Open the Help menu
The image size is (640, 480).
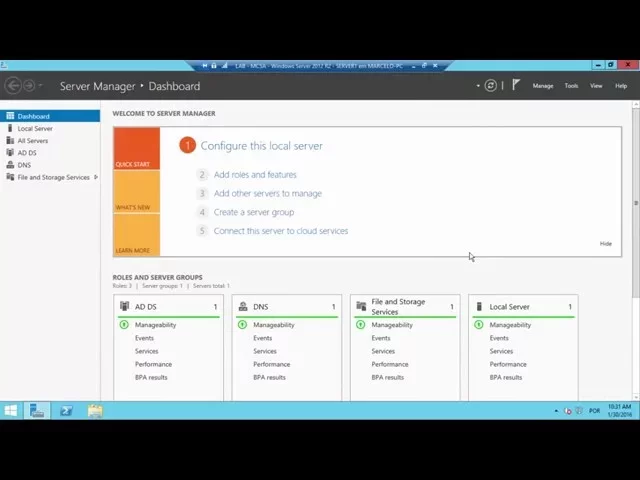621,86
